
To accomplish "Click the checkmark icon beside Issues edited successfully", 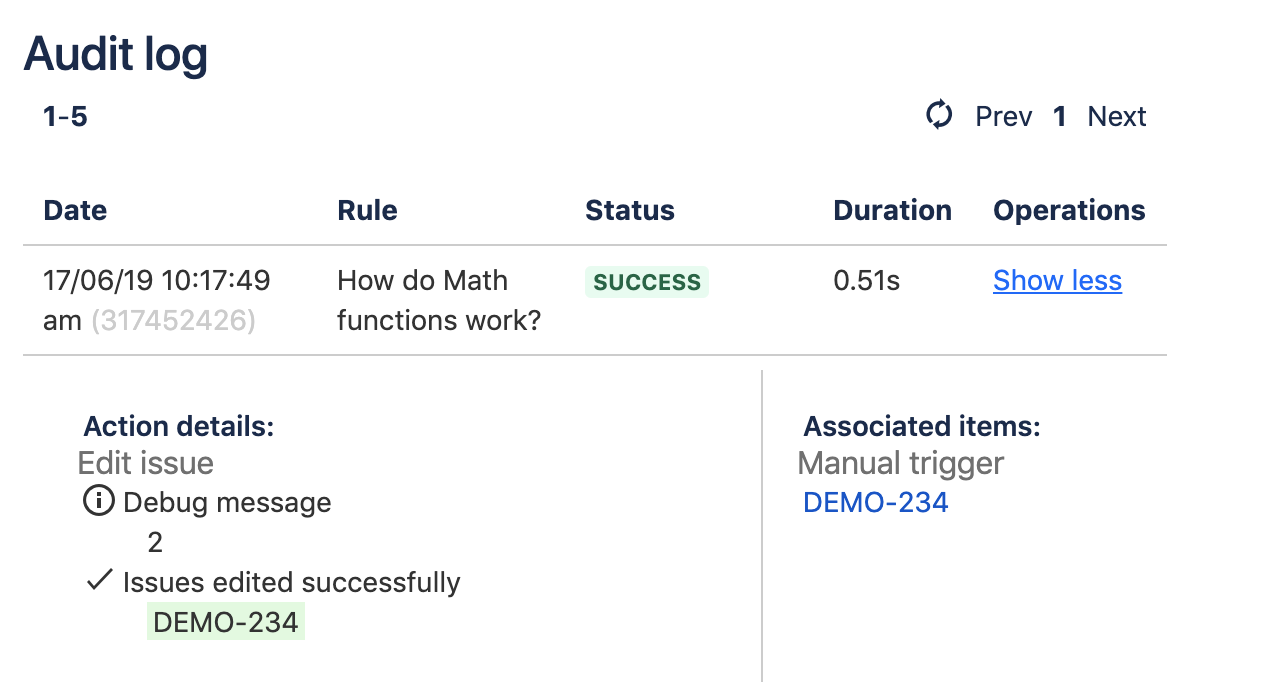I will [98, 581].
